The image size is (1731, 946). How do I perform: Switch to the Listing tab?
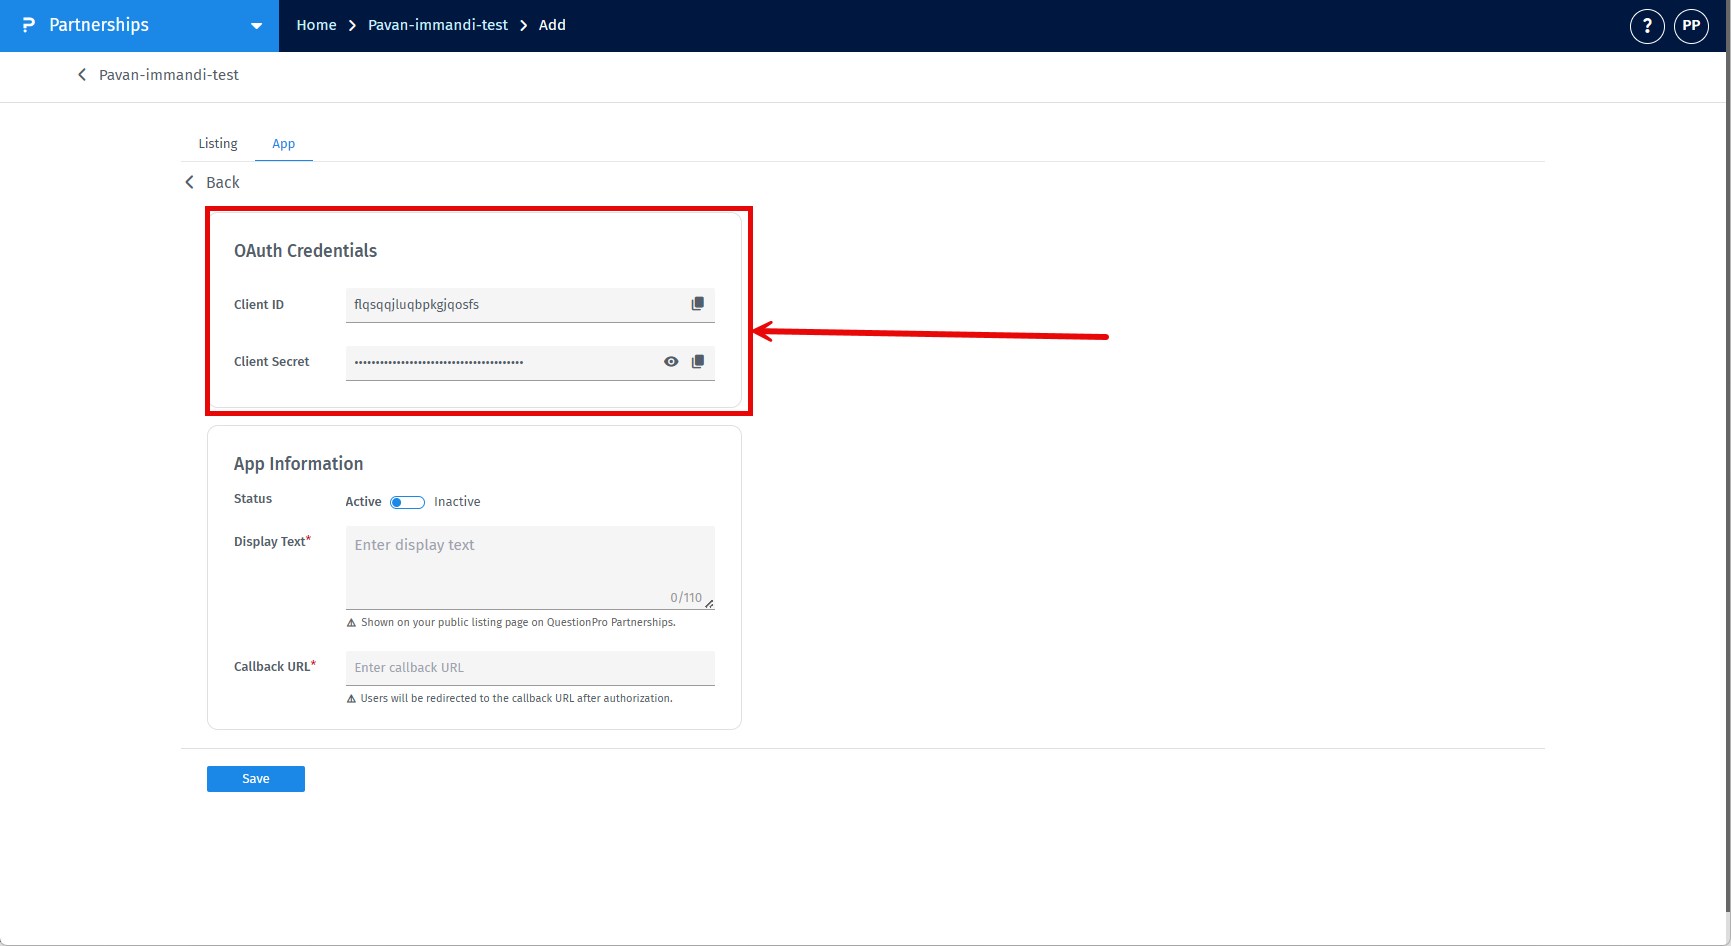coord(218,144)
